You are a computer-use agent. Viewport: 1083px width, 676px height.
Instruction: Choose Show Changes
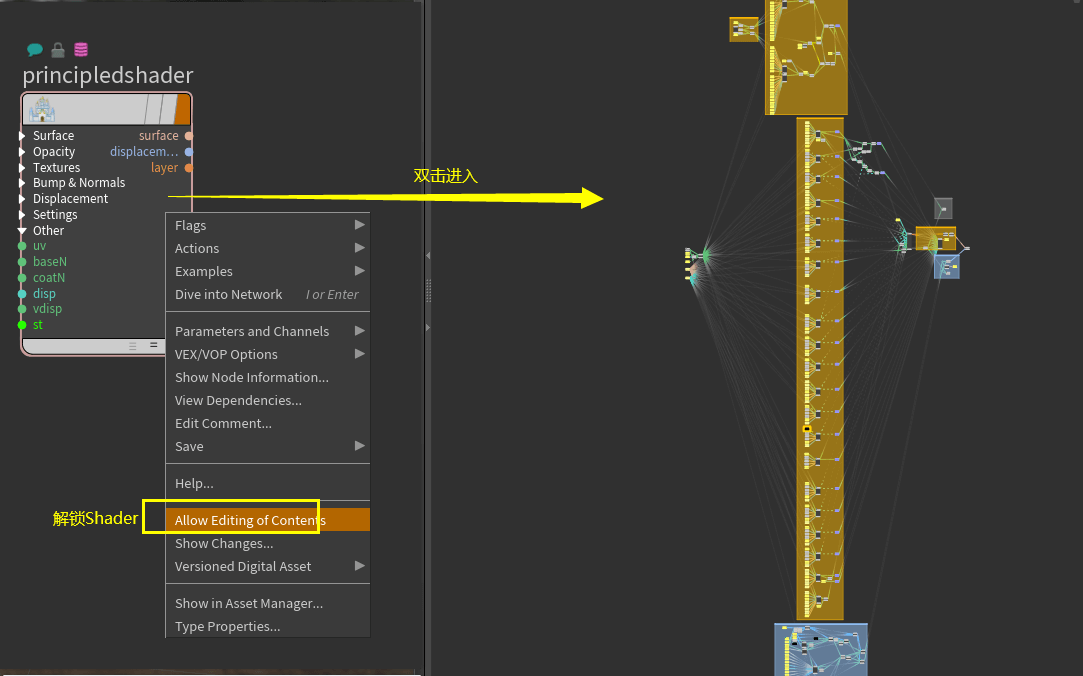click(268, 543)
